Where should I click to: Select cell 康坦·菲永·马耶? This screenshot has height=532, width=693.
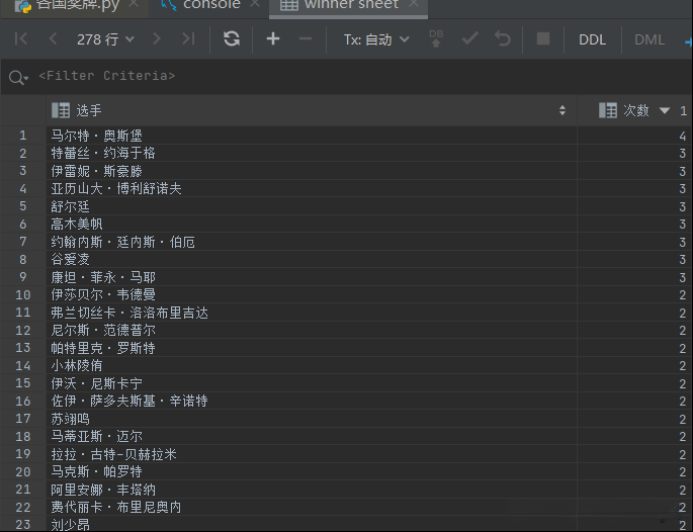[x=312, y=277]
